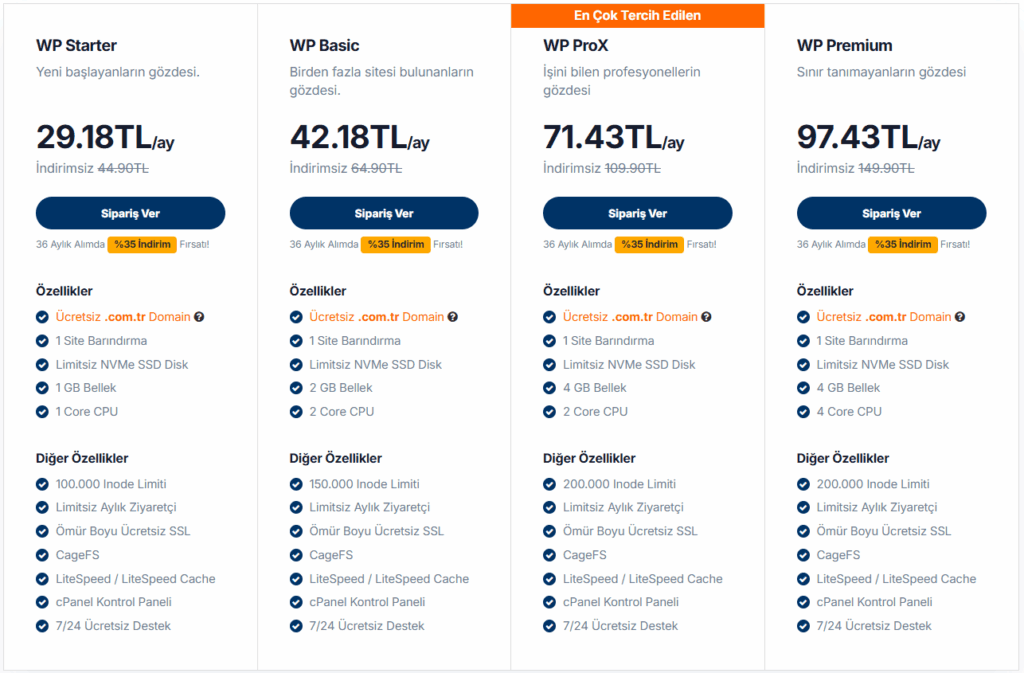Click the Sipariş Ver button for WP ProX

coord(638,213)
